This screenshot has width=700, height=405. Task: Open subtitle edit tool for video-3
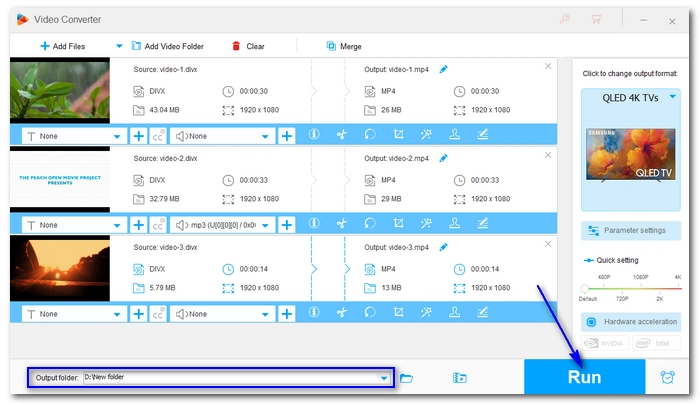[x=483, y=312]
